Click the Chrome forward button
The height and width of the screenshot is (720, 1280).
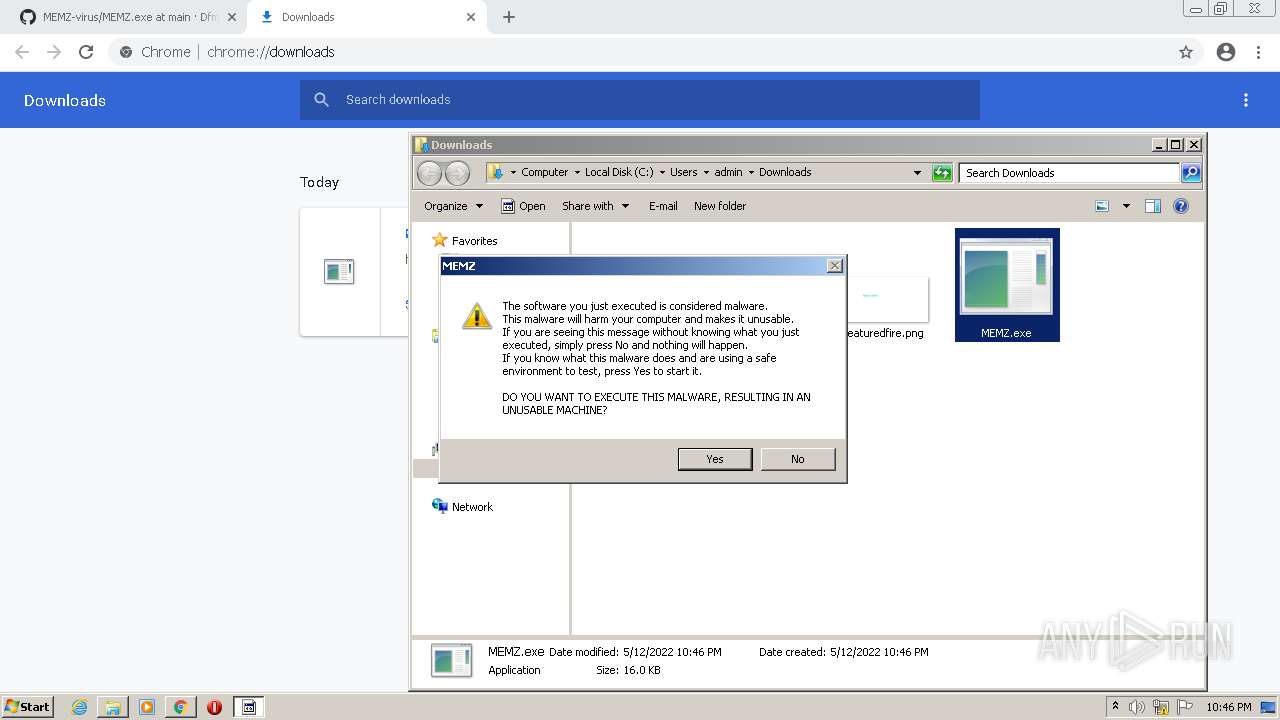pyautogui.click(x=54, y=52)
